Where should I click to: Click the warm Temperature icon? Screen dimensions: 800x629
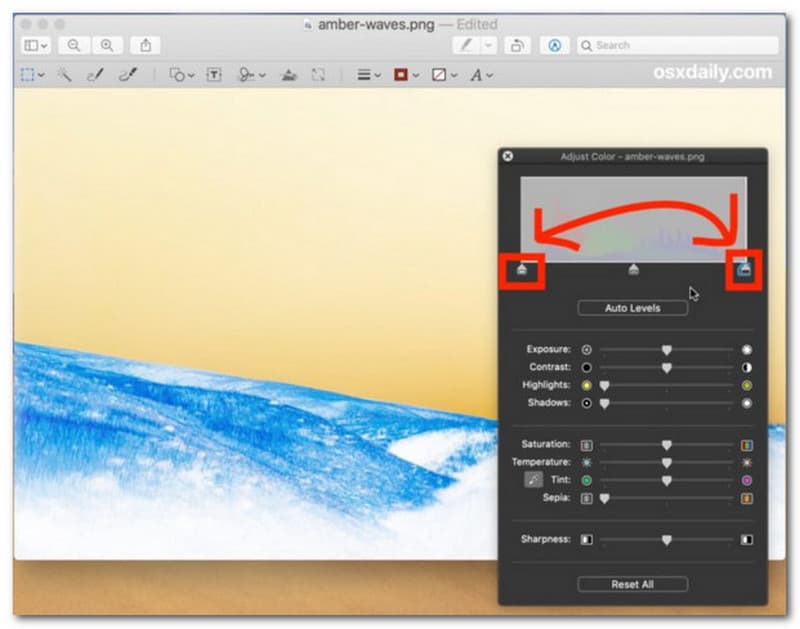[x=747, y=463]
